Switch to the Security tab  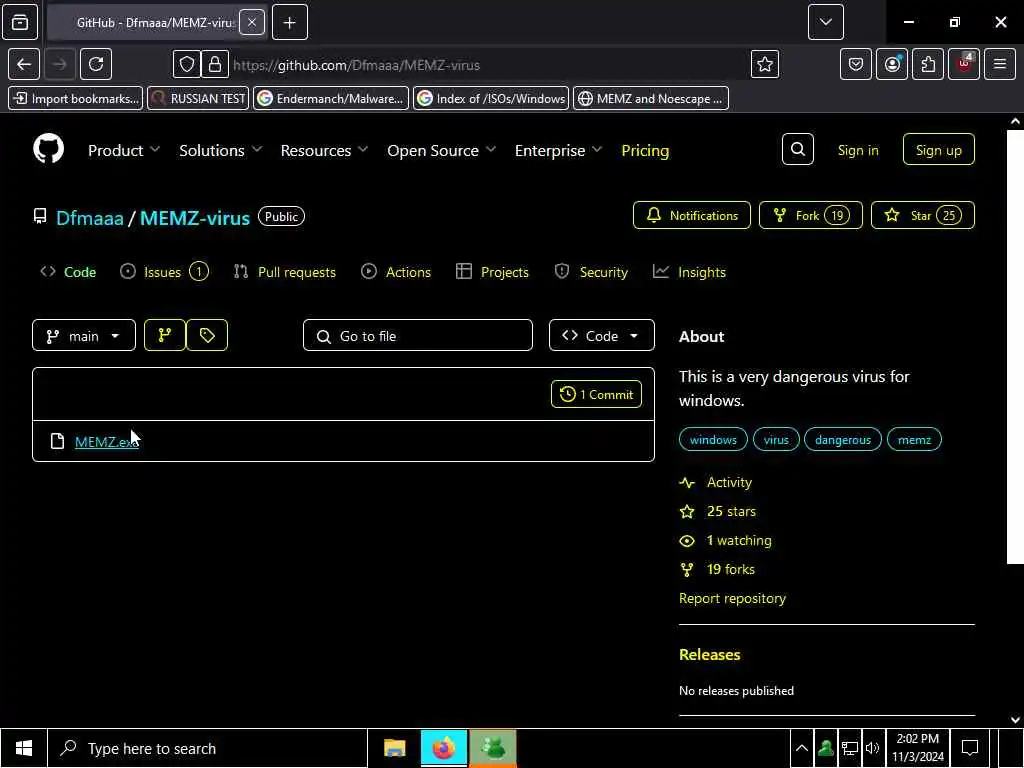pos(591,272)
